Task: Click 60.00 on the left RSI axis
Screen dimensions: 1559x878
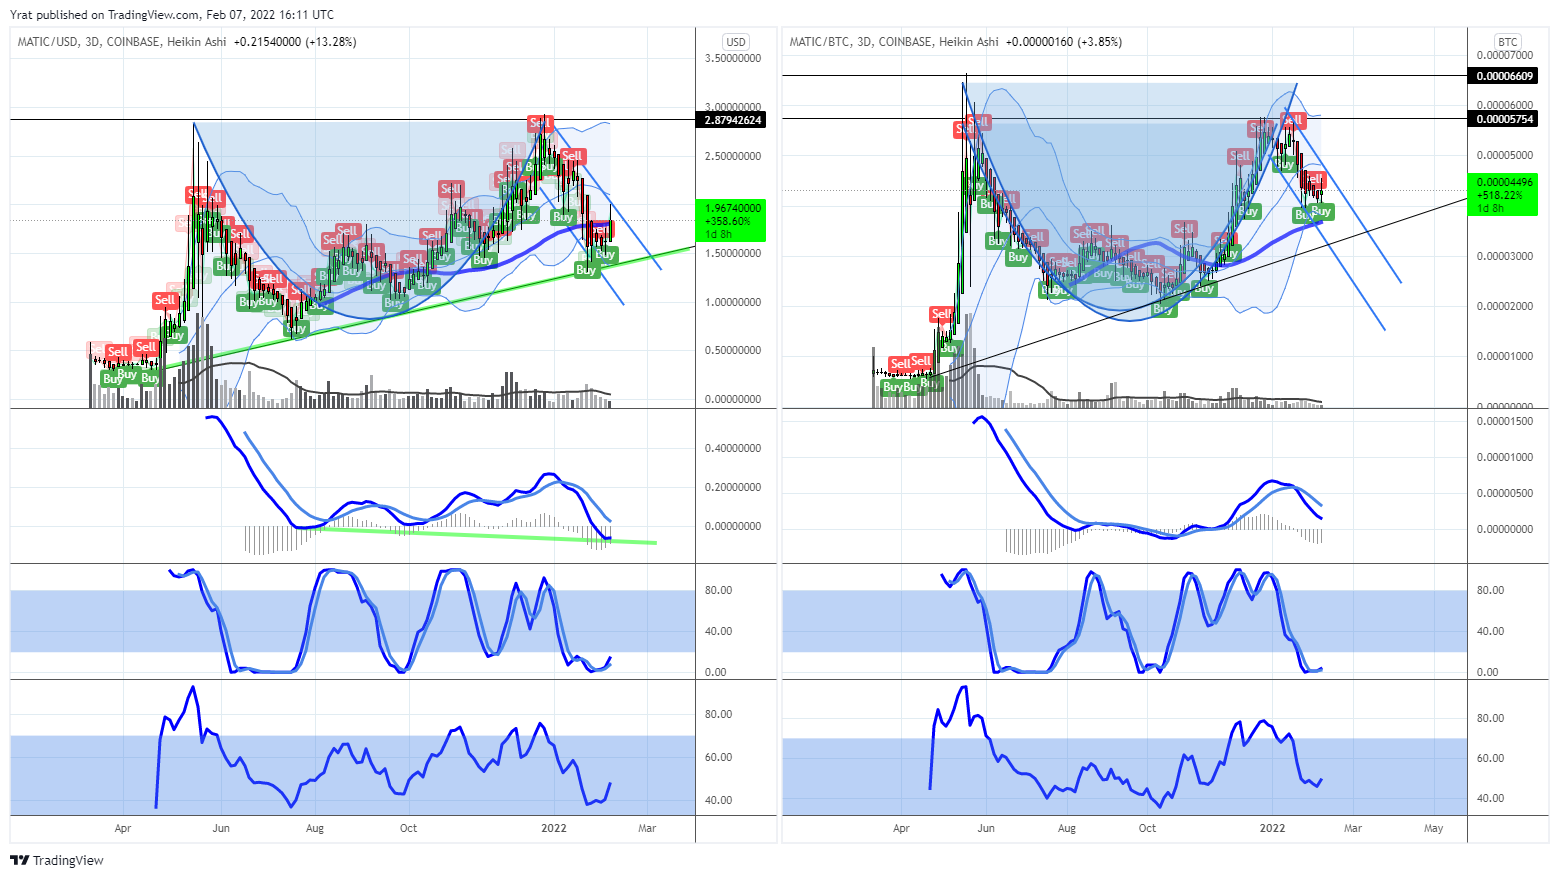Action: coord(718,758)
